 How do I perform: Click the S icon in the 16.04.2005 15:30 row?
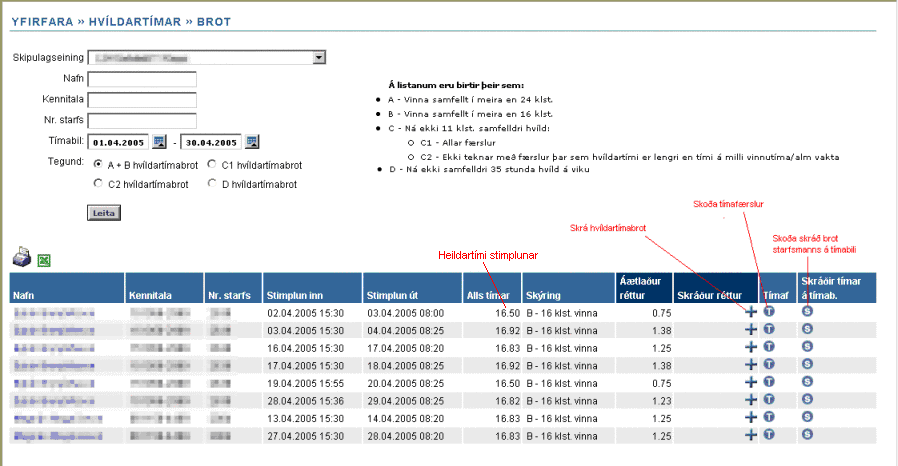[x=808, y=346]
